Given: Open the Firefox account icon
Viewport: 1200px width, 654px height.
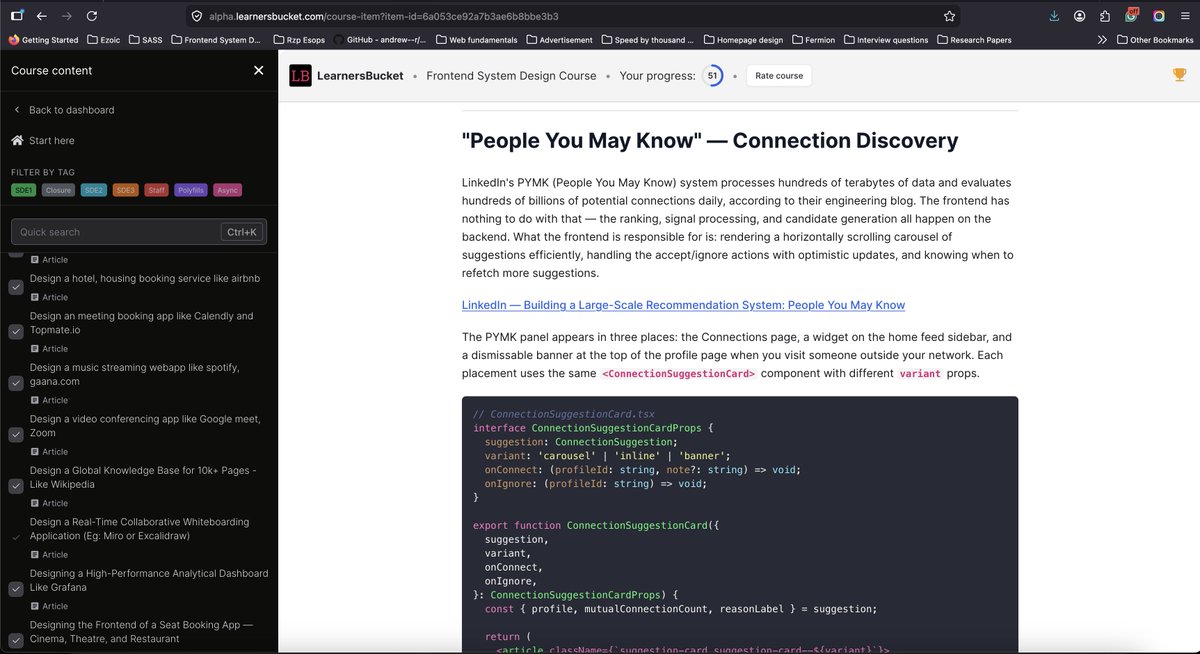Looking at the screenshot, I should pyautogui.click(x=1080, y=16).
